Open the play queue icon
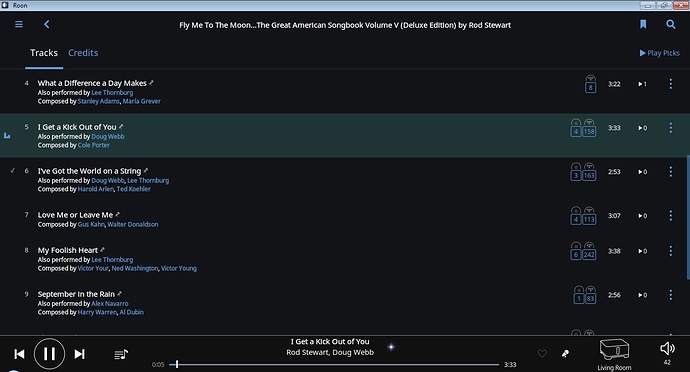 click(121, 354)
